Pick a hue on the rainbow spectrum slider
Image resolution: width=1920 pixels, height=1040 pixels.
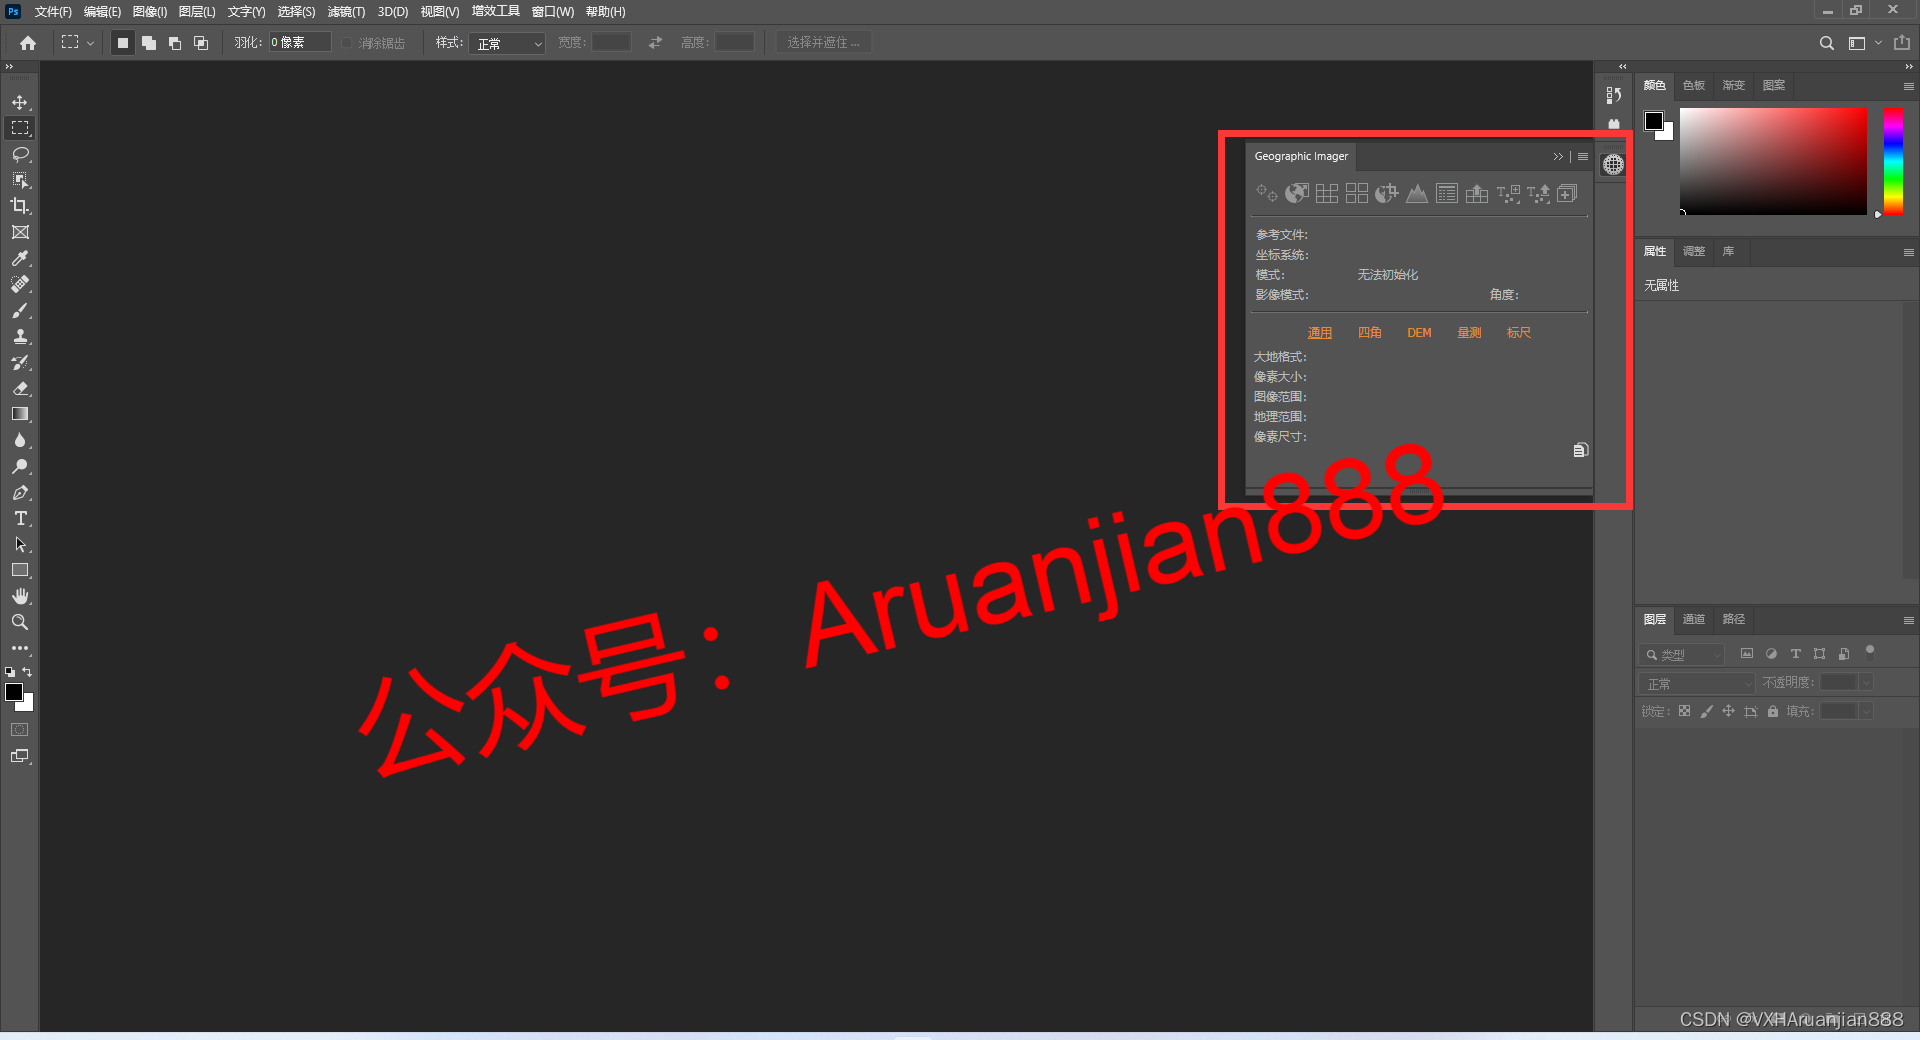tap(1893, 161)
